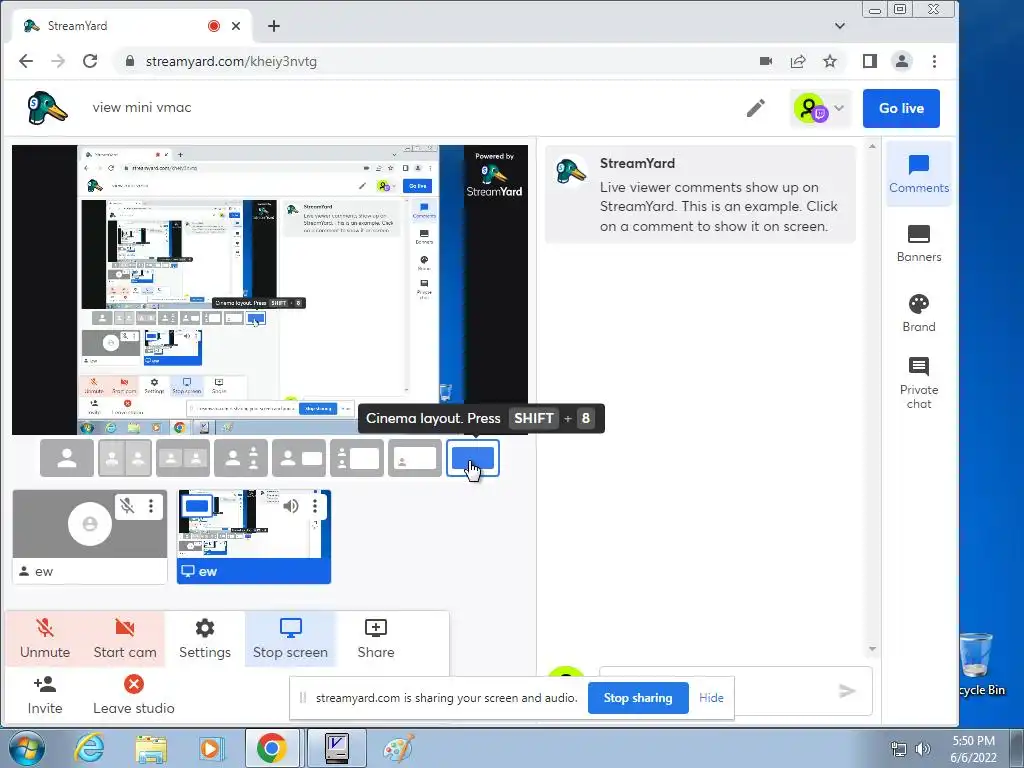Open a new browser tab
The width and height of the screenshot is (1024, 768).
click(274, 26)
